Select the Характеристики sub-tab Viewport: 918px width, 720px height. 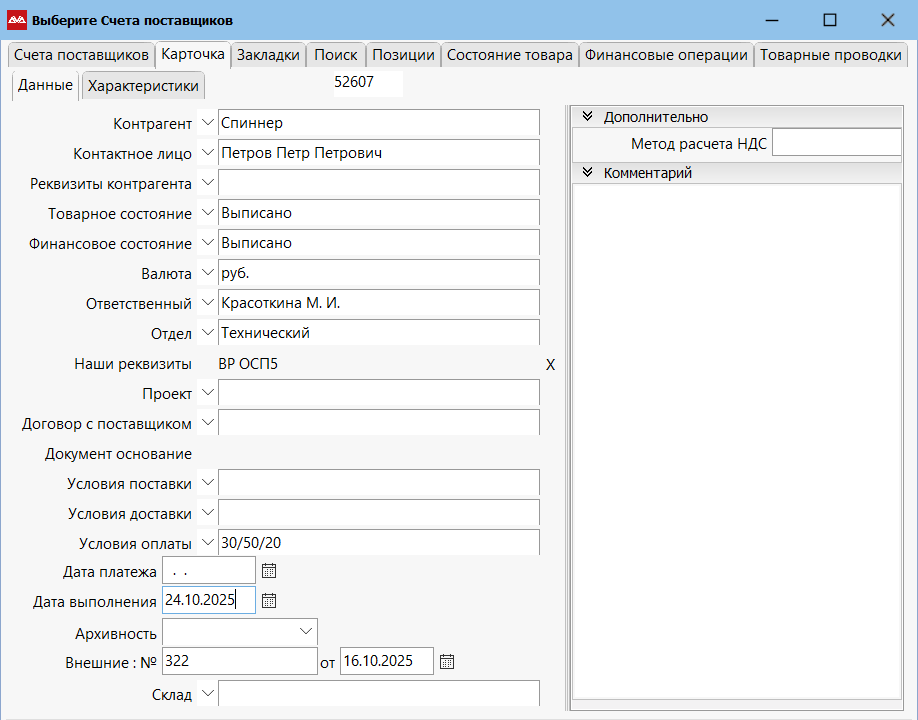tap(143, 86)
